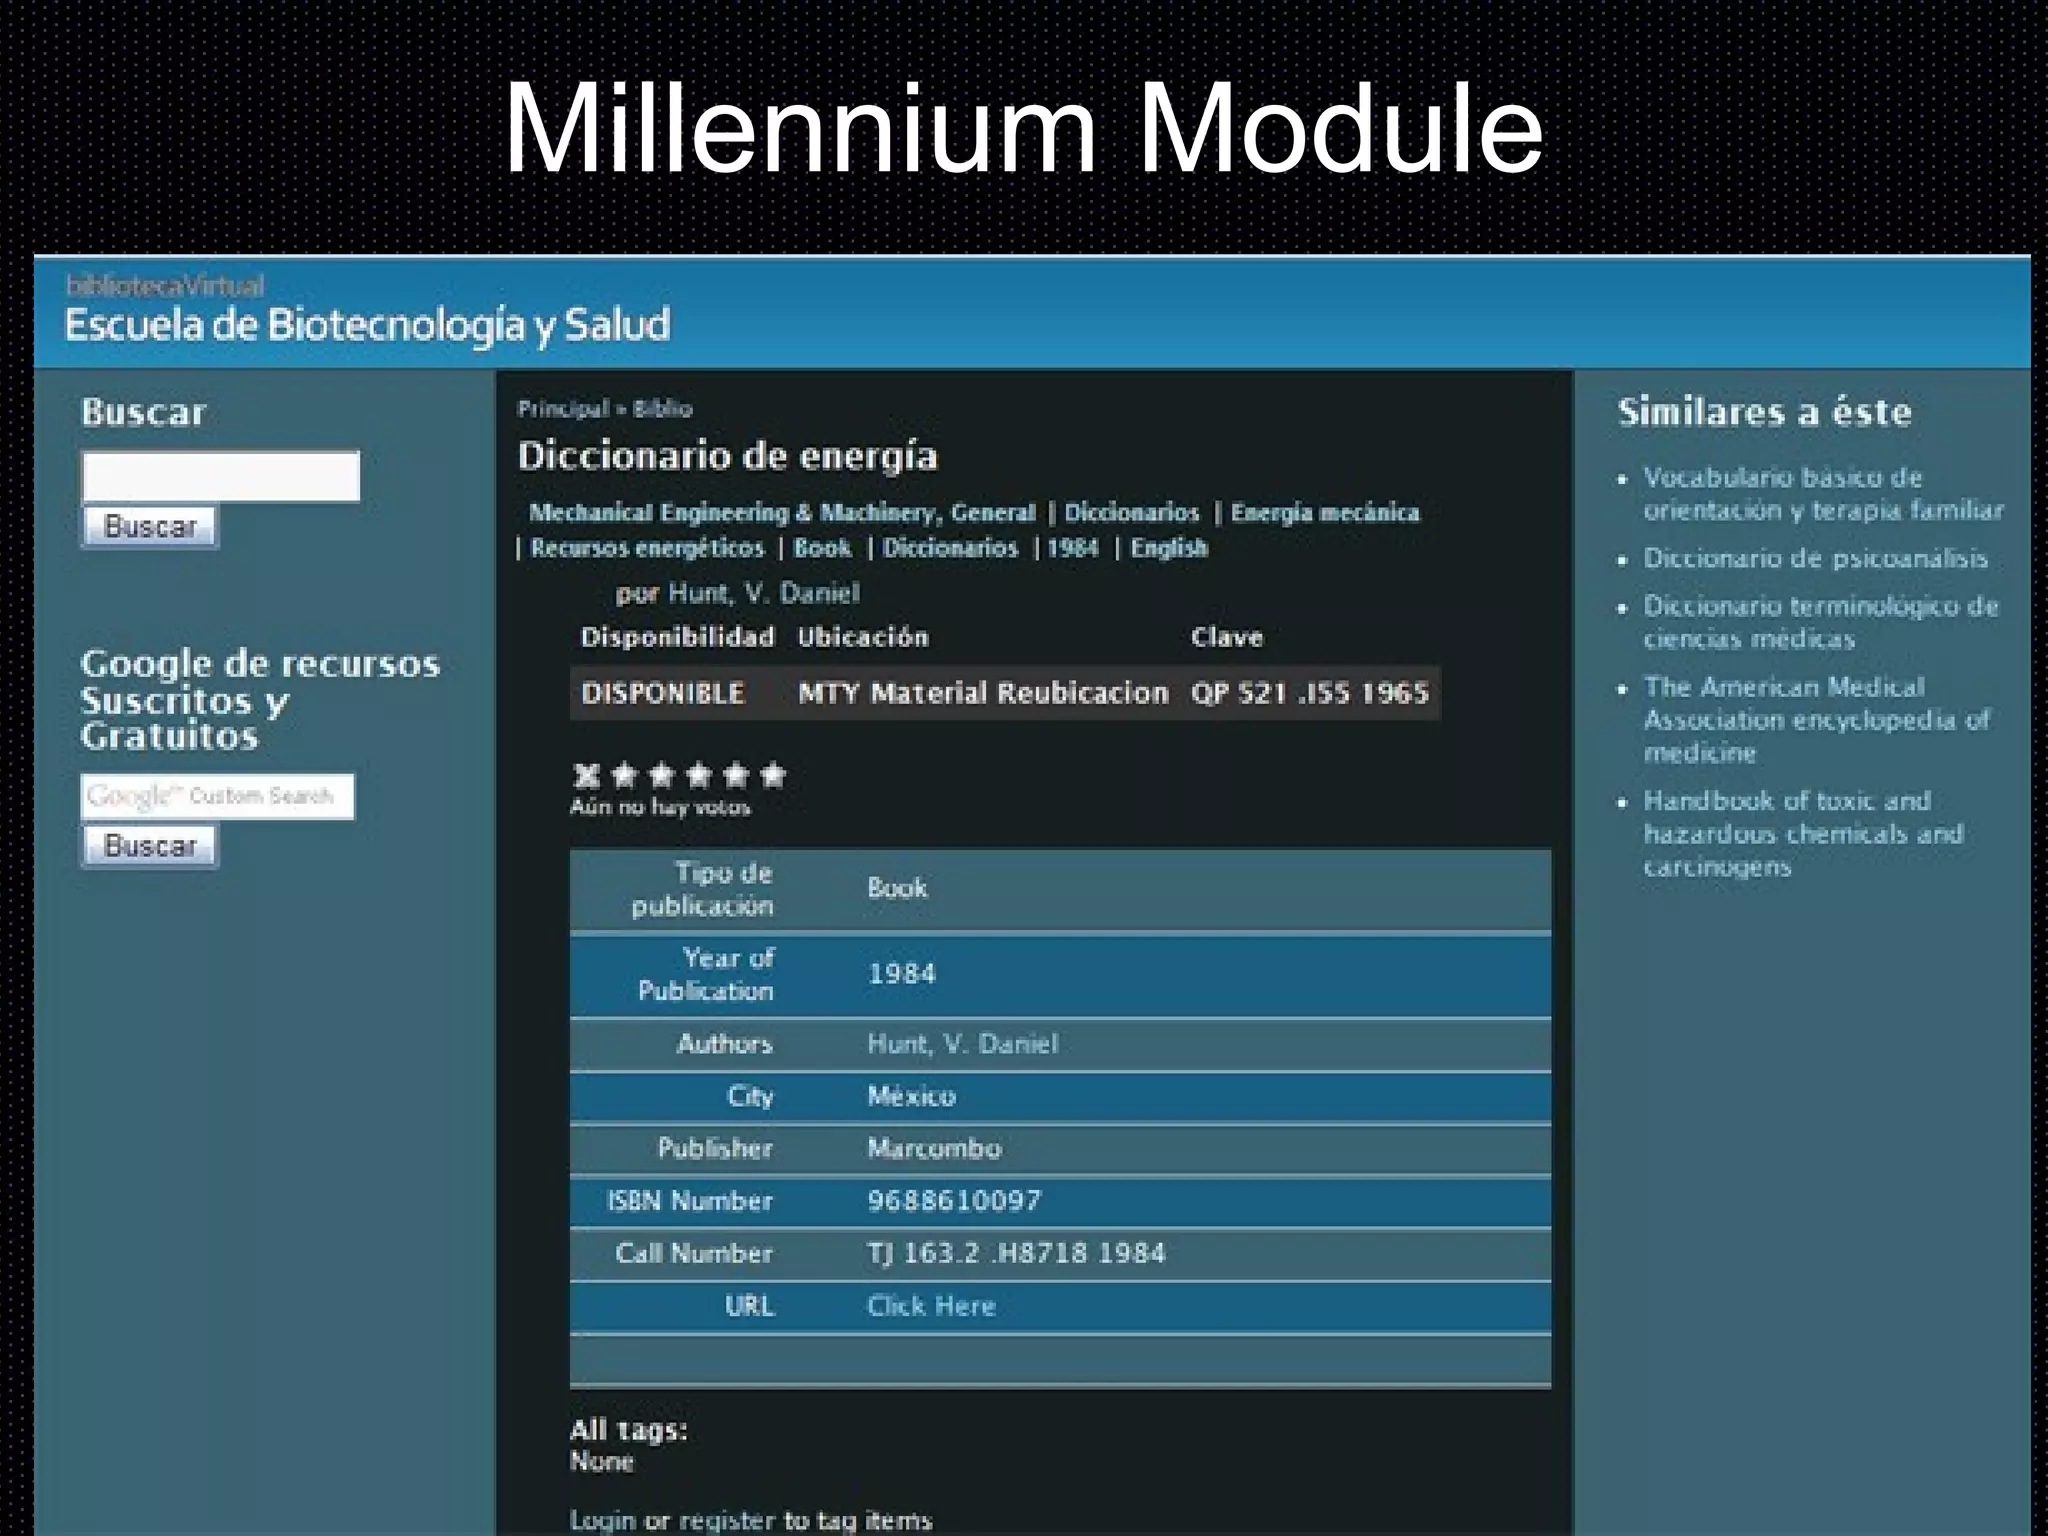Image resolution: width=2048 pixels, height=1536 pixels.
Task: Open the Principal breadcrumb link
Action: [x=563, y=408]
